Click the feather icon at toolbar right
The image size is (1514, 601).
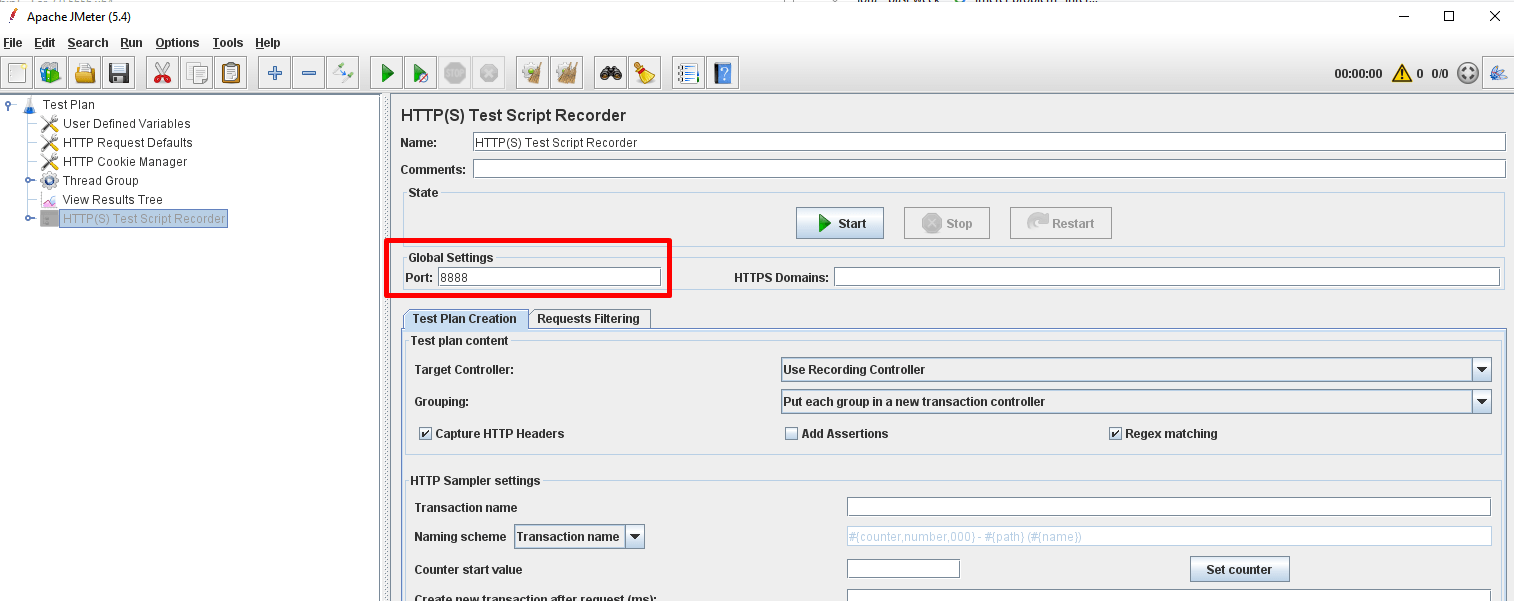(x=1498, y=73)
